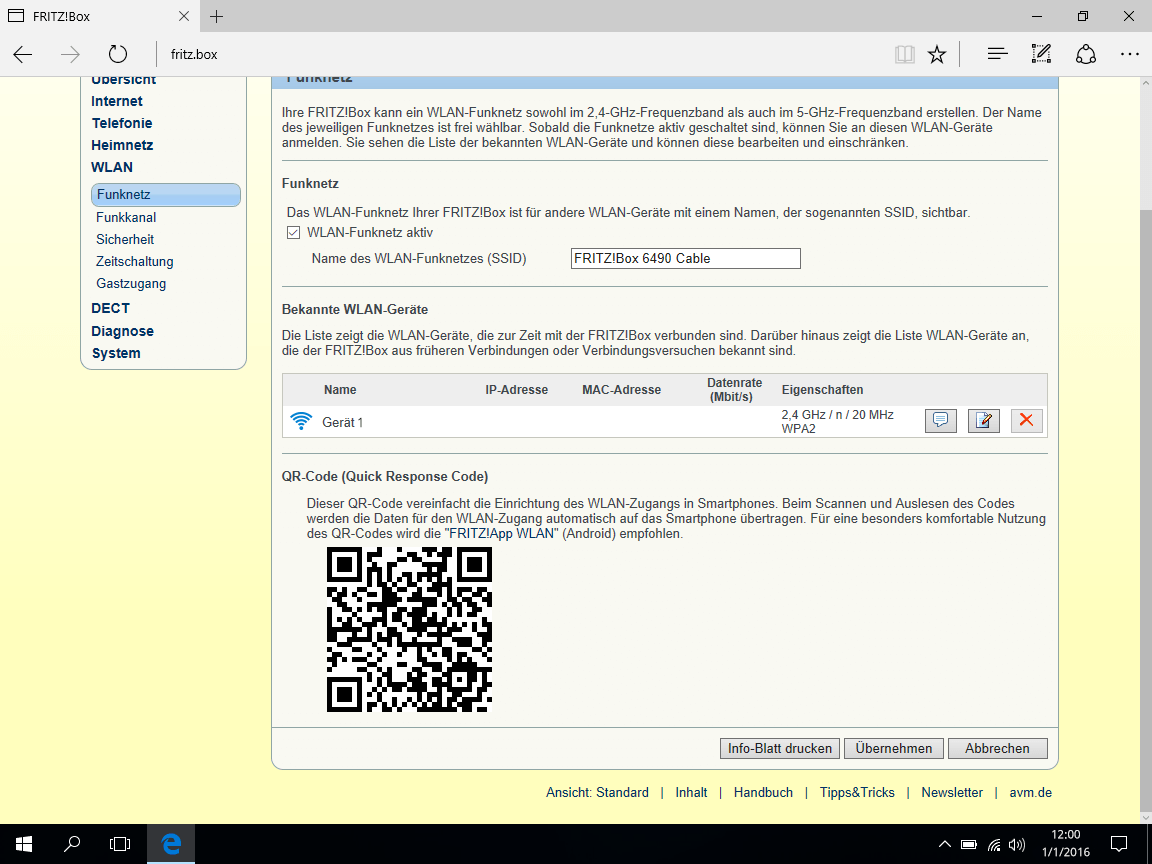
Task: Click volume speaker tray icon
Action: tap(1018, 845)
